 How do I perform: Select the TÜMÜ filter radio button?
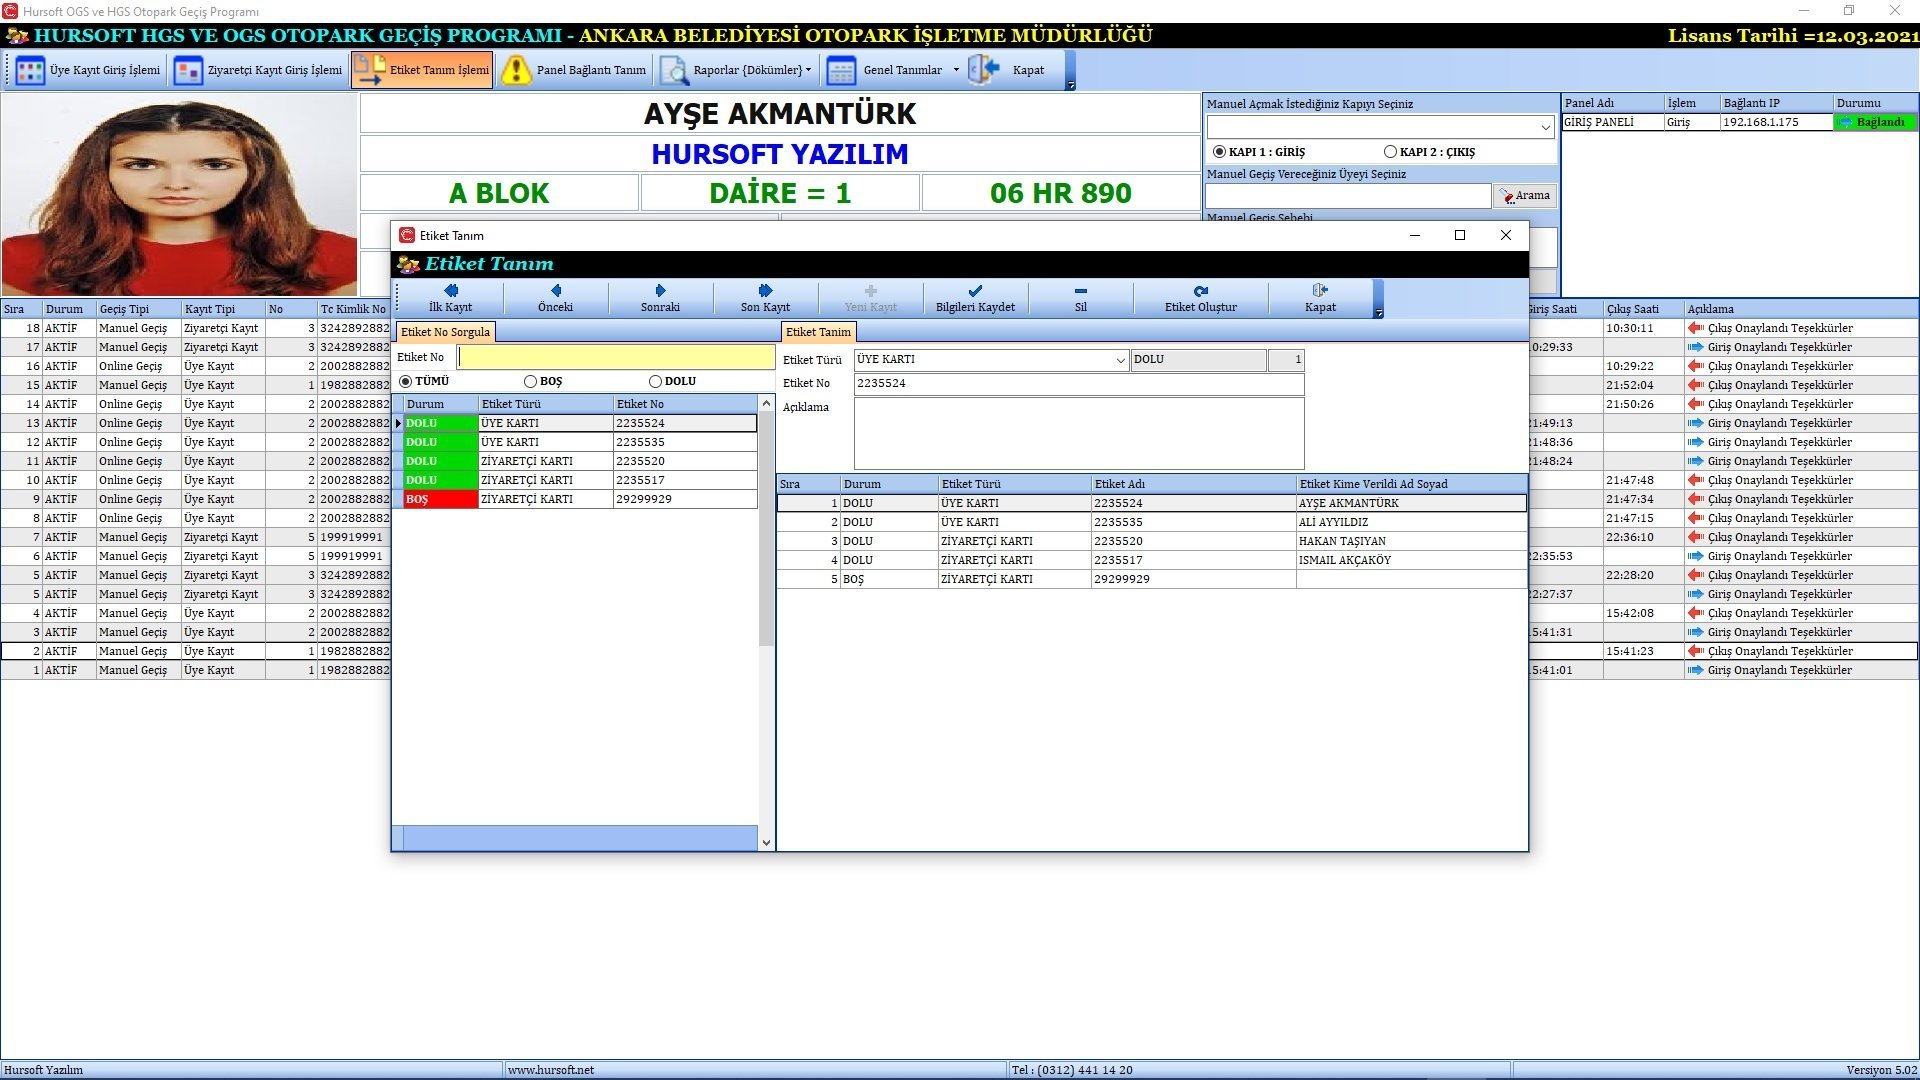(x=405, y=381)
